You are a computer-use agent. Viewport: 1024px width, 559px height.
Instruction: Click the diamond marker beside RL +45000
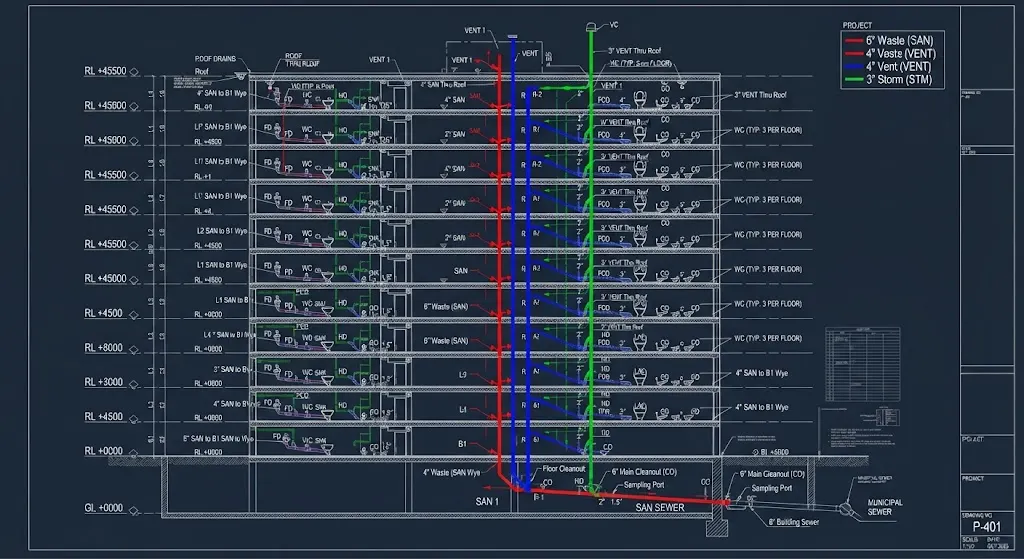[x=134, y=281]
